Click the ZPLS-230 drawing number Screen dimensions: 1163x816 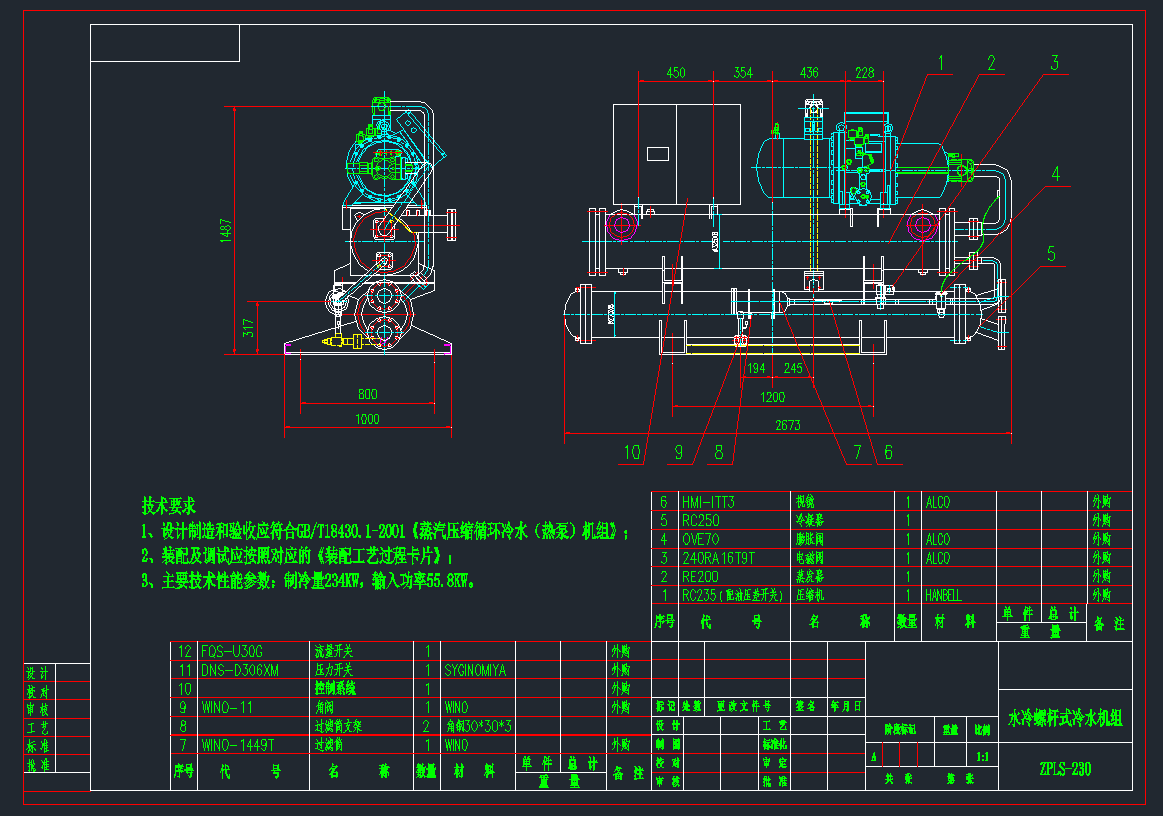point(1064,769)
